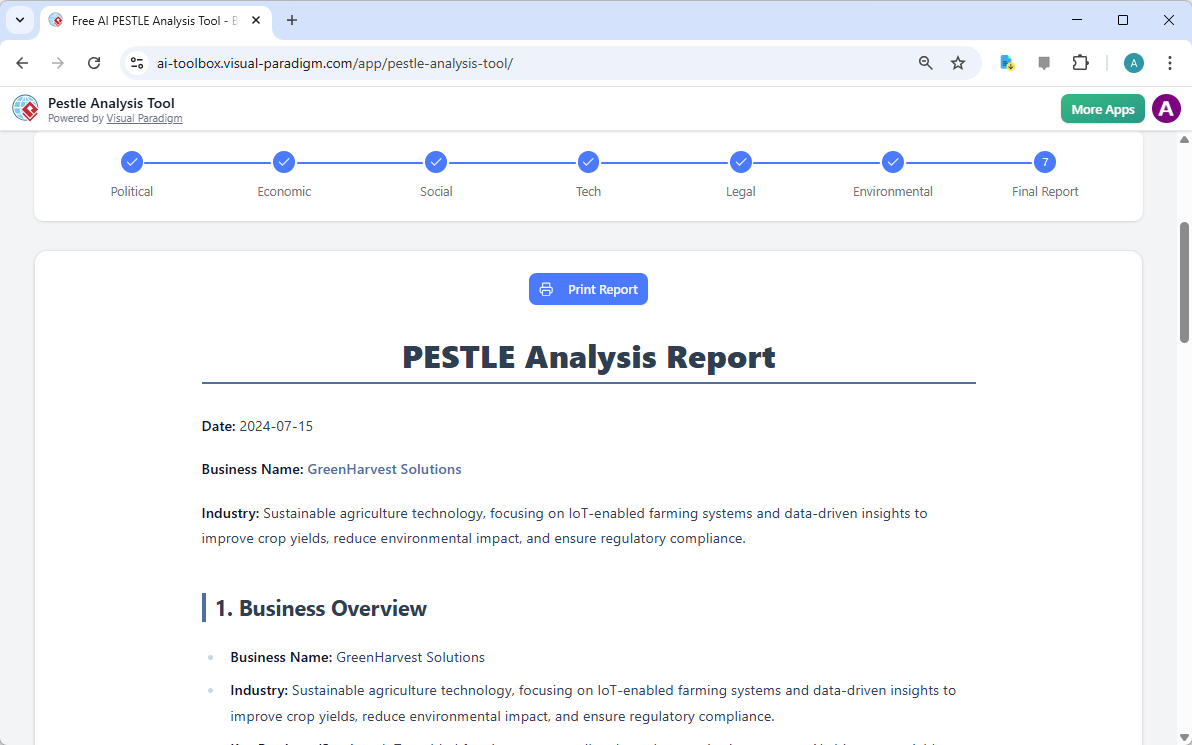Click the browser extensions puzzle icon

pyautogui.click(x=1081, y=62)
